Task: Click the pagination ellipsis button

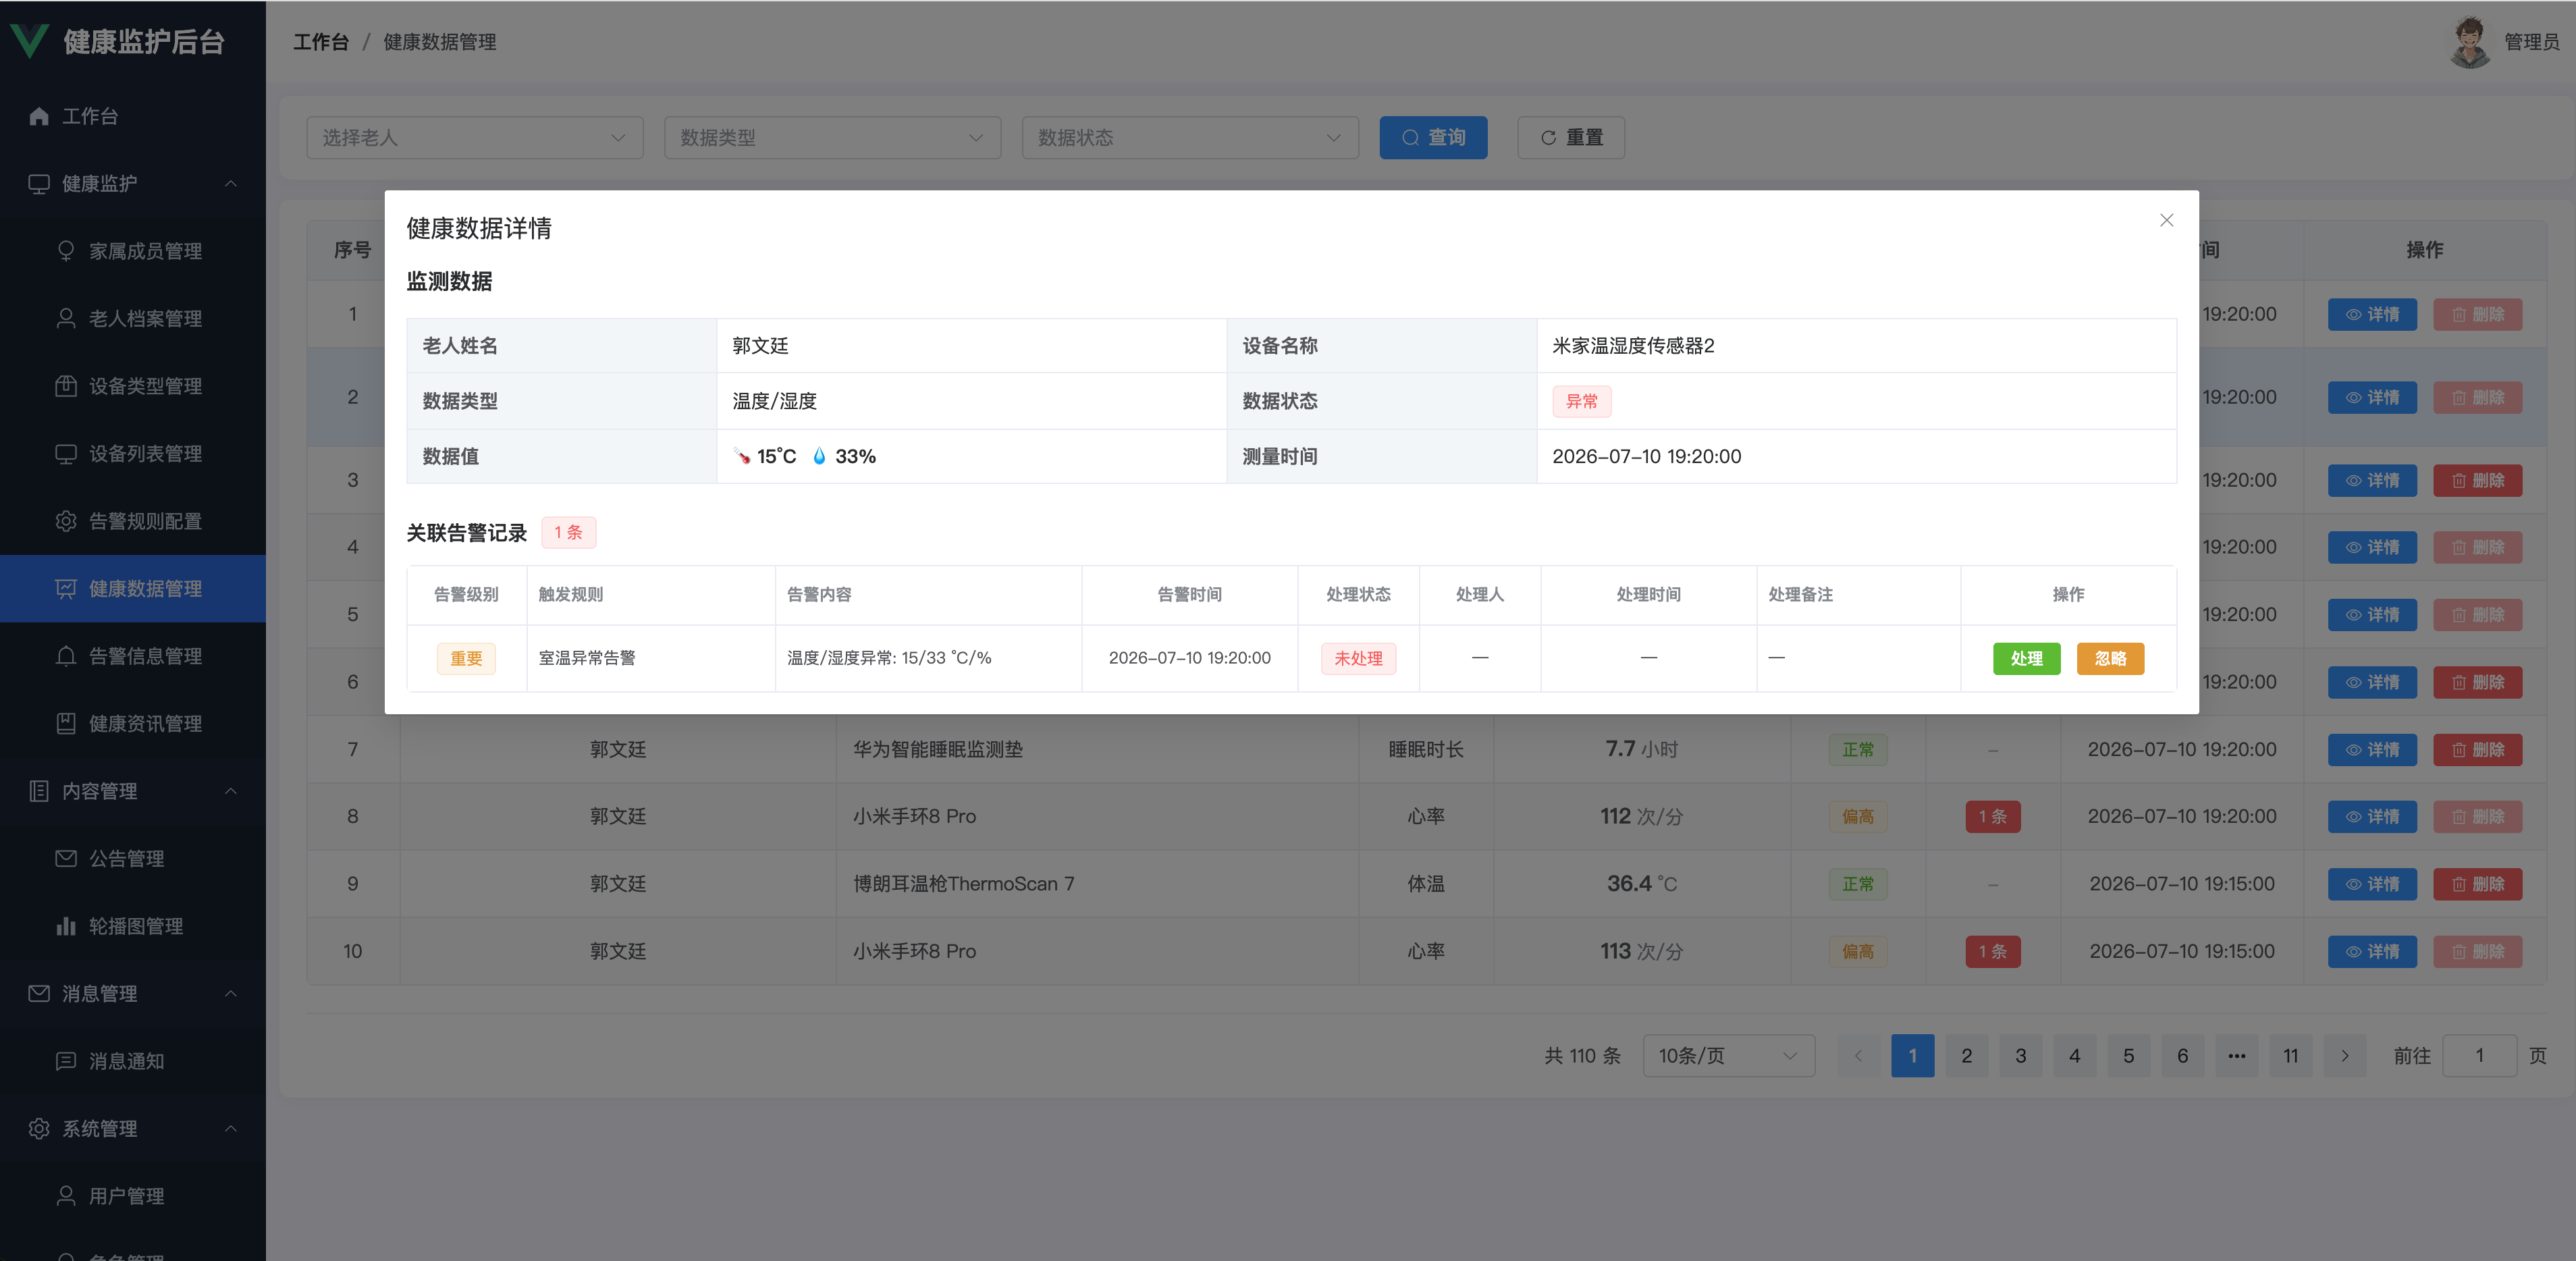Action: click(2236, 1056)
